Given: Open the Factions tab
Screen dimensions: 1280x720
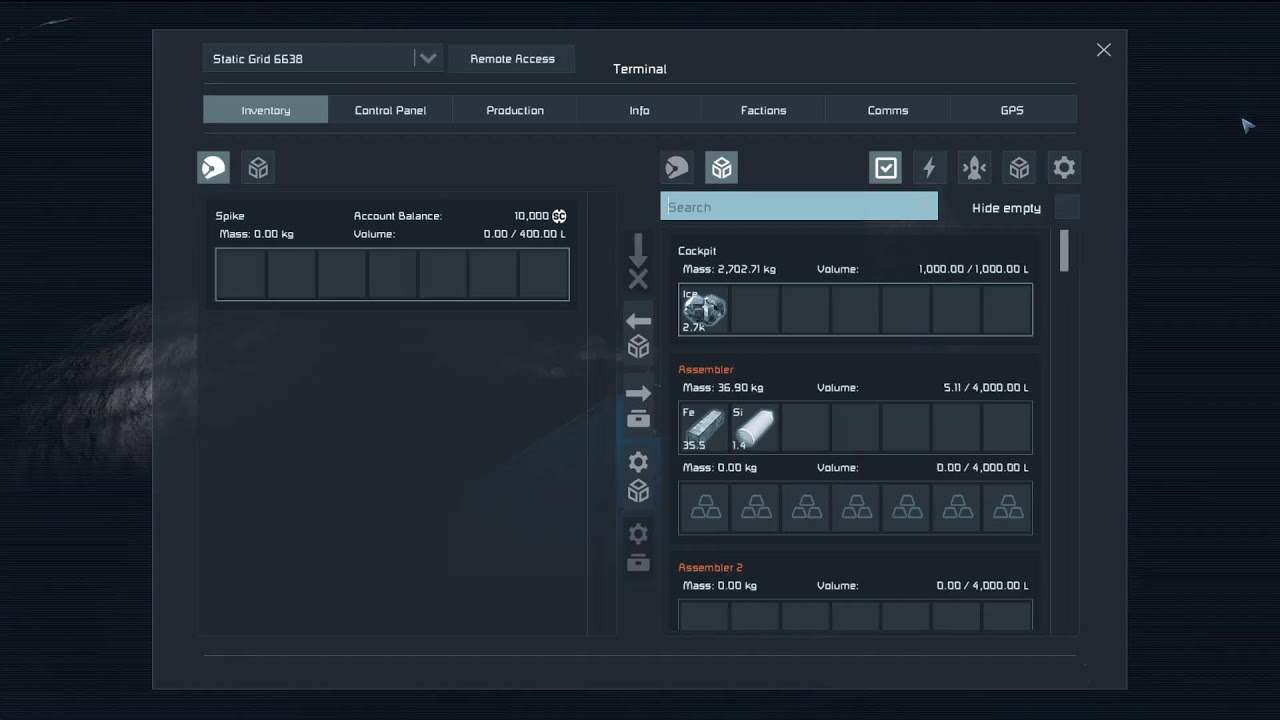Looking at the screenshot, I should pyautogui.click(x=763, y=110).
